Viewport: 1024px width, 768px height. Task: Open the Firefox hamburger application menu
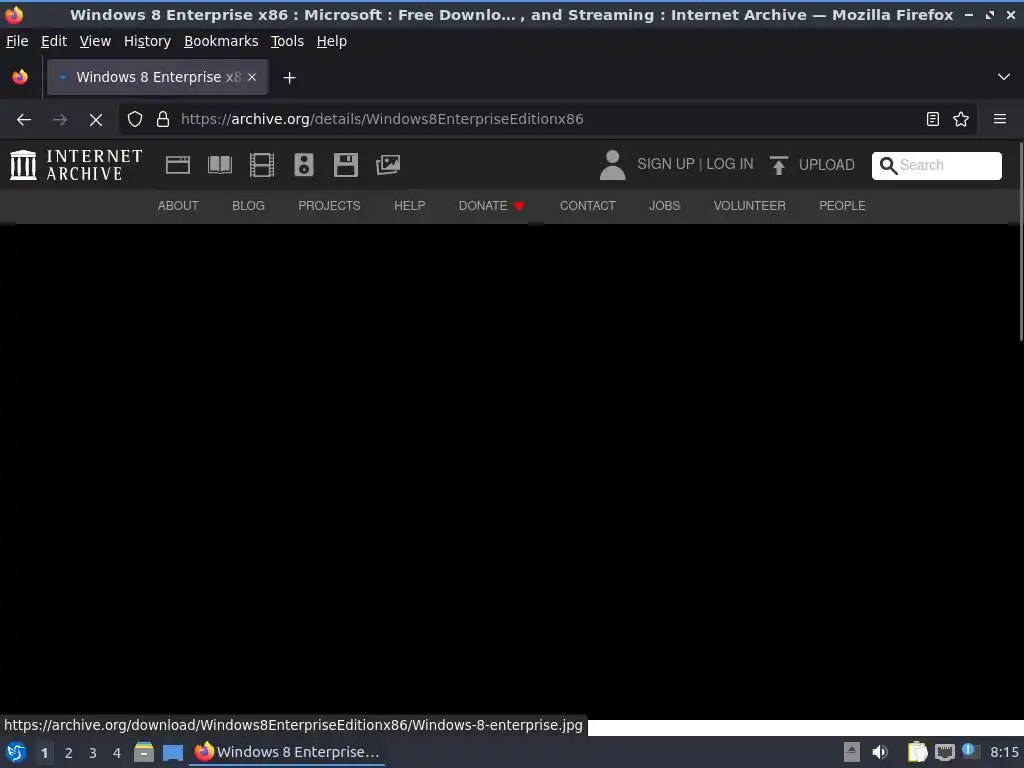coord(1000,119)
